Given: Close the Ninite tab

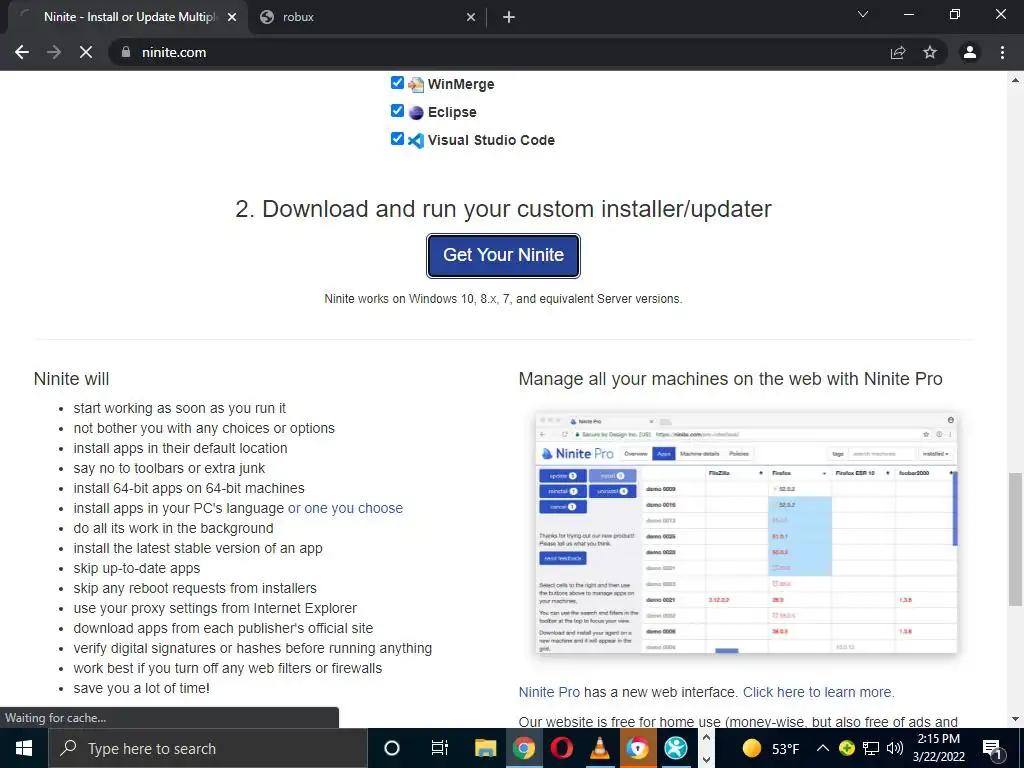Looking at the screenshot, I should (x=232, y=18).
